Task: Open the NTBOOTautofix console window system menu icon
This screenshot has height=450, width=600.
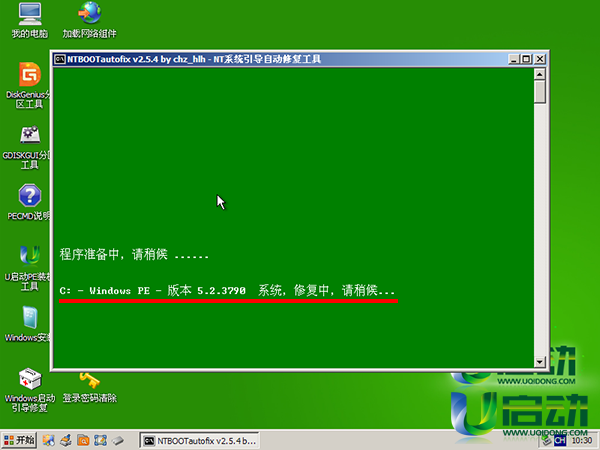Action: coord(60,59)
